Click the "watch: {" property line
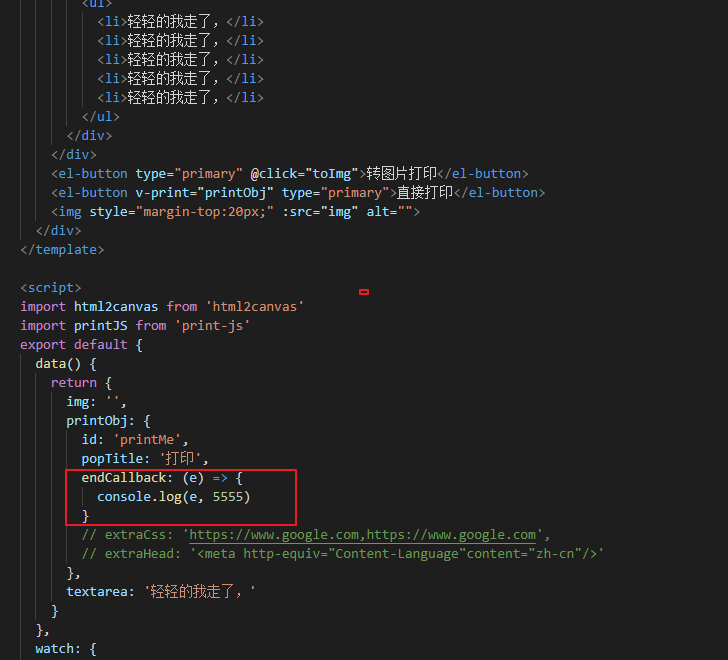Image resolution: width=728 pixels, height=660 pixels. tap(66, 649)
